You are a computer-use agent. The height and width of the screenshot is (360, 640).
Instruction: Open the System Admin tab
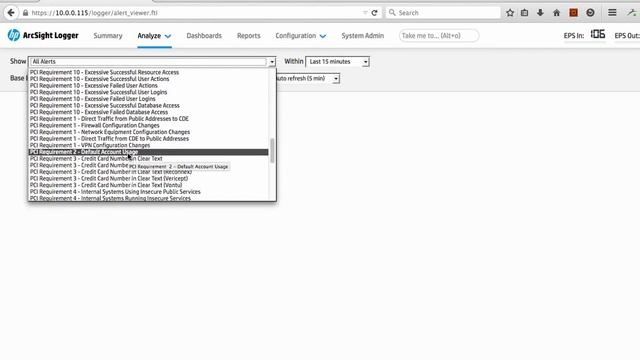(363, 36)
